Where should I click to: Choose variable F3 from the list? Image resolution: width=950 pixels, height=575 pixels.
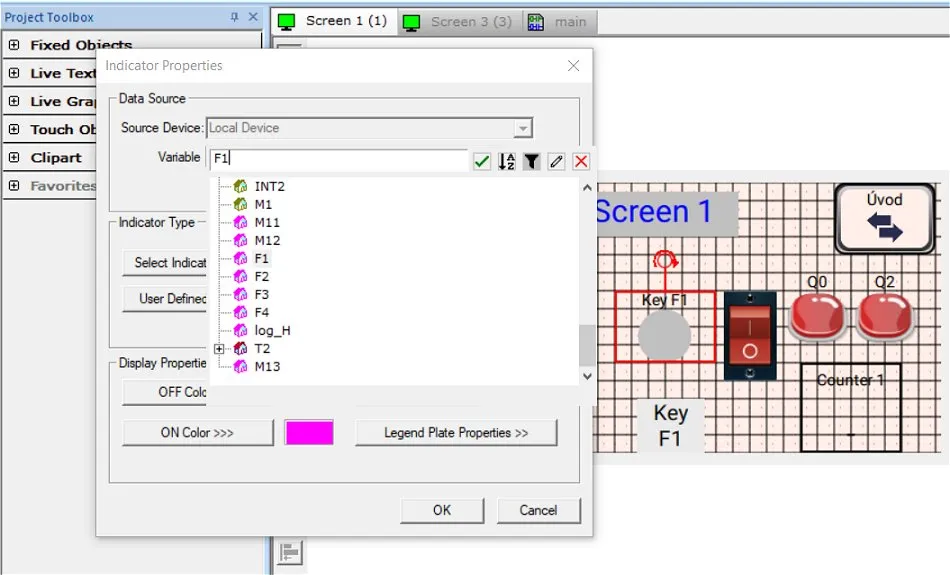pyautogui.click(x=262, y=295)
